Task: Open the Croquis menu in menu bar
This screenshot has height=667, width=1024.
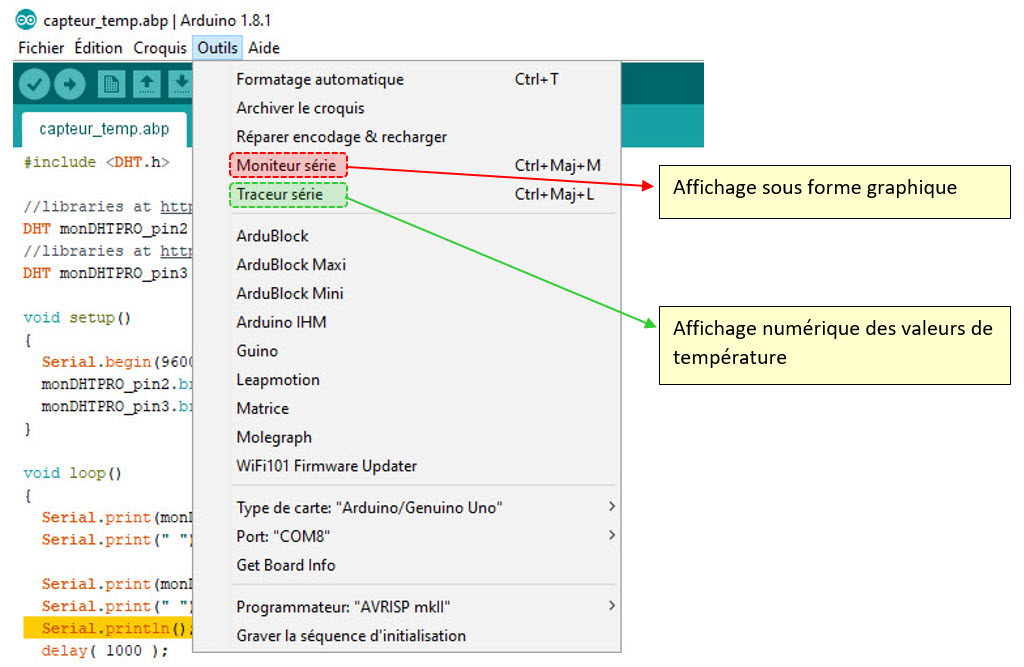Action: pyautogui.click(x=159, y=48)
